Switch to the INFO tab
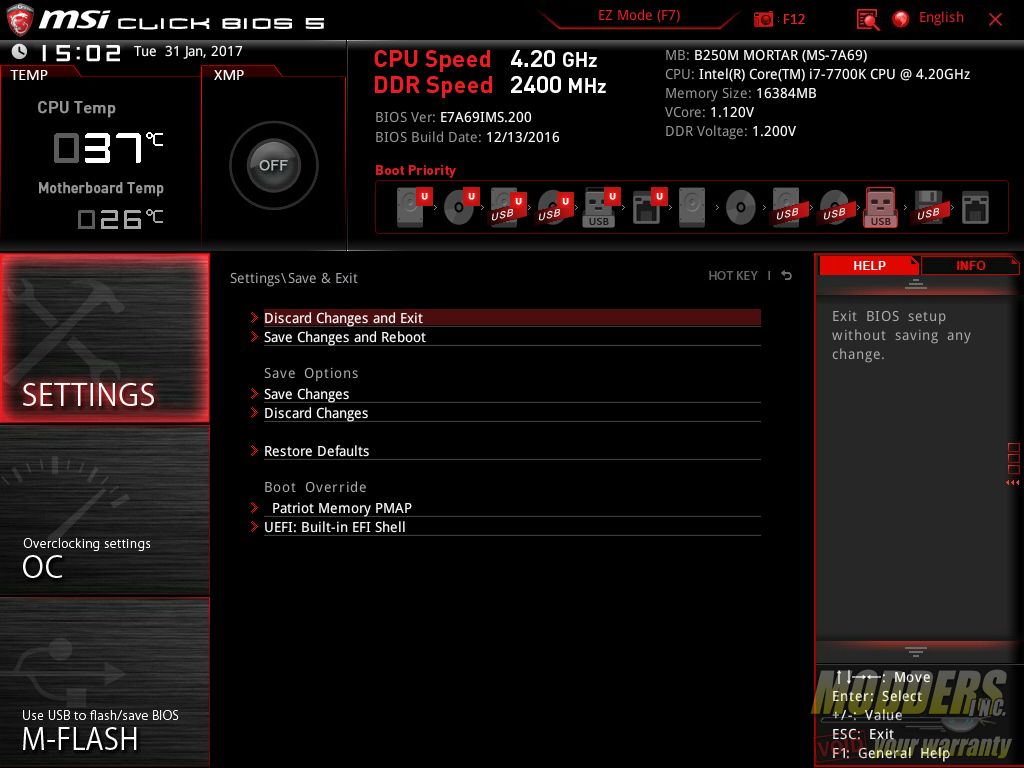1024x768 pixels. (x=970, y=265)
